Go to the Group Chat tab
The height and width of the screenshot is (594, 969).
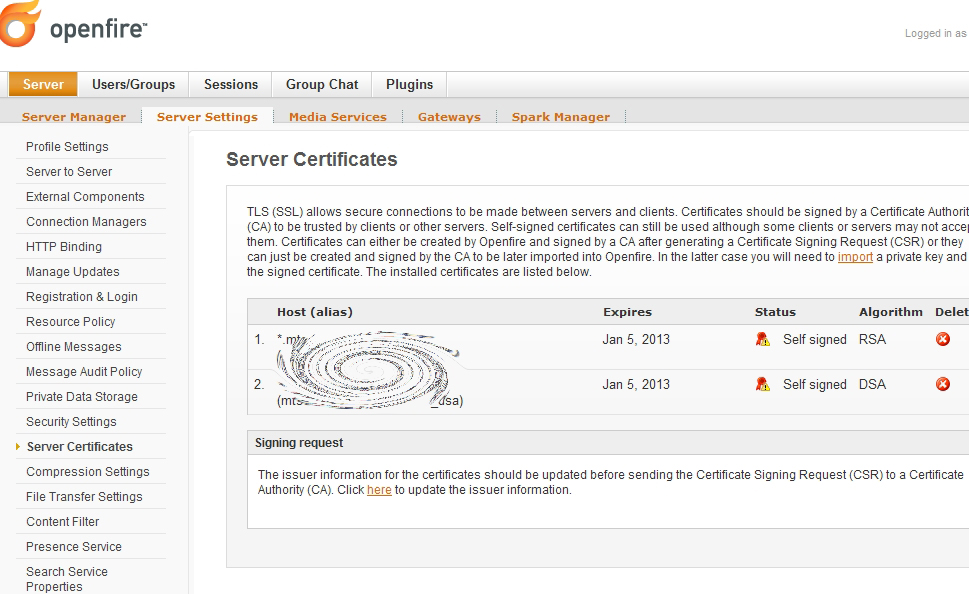tap(322, 84)
